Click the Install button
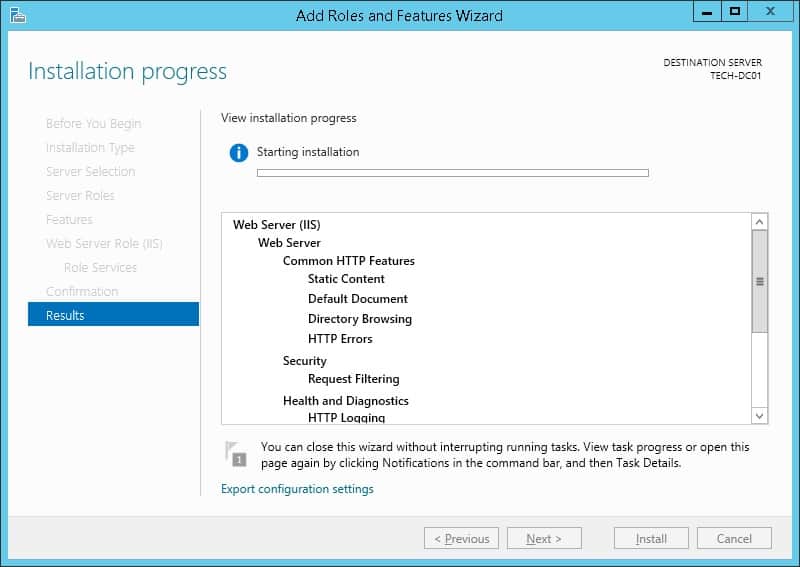 (651, 538)
